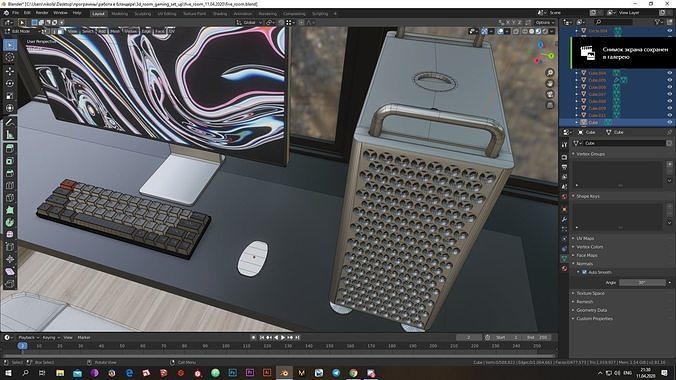Viewport: 676px width, 380px height.
Task: Switch to the UV Editing workspace tab
Action: click(x=166, y=14)
